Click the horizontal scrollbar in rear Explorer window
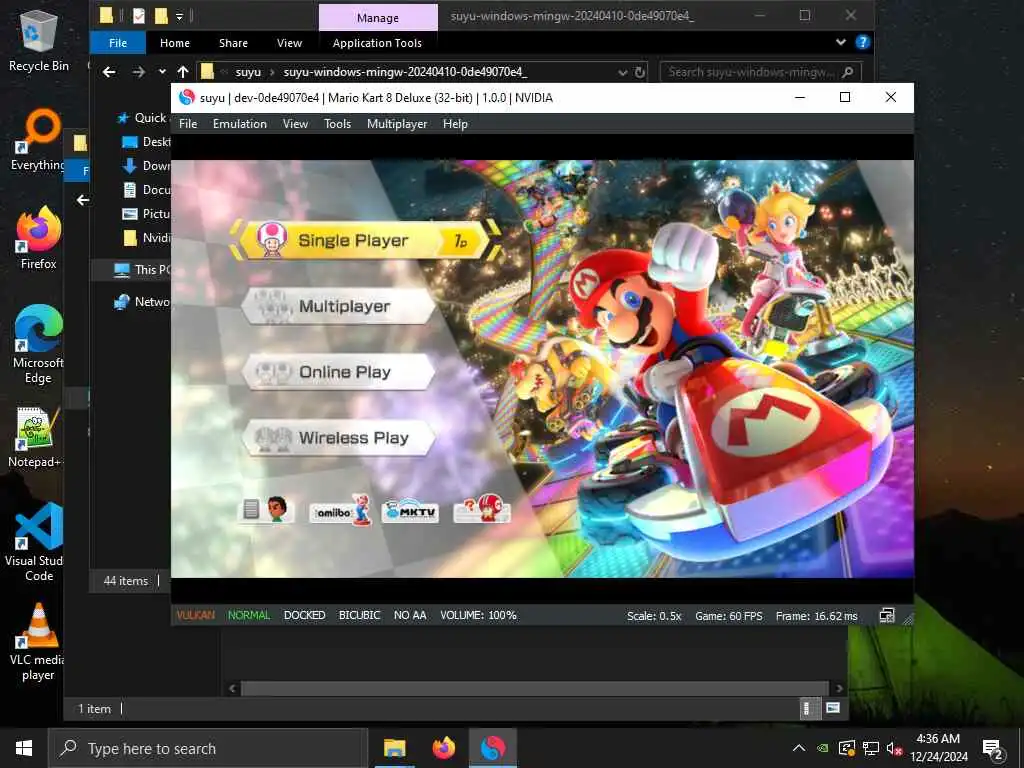The height and width of the screenshot is (768, 1024). pyautogui.click(x=535, y=688)
